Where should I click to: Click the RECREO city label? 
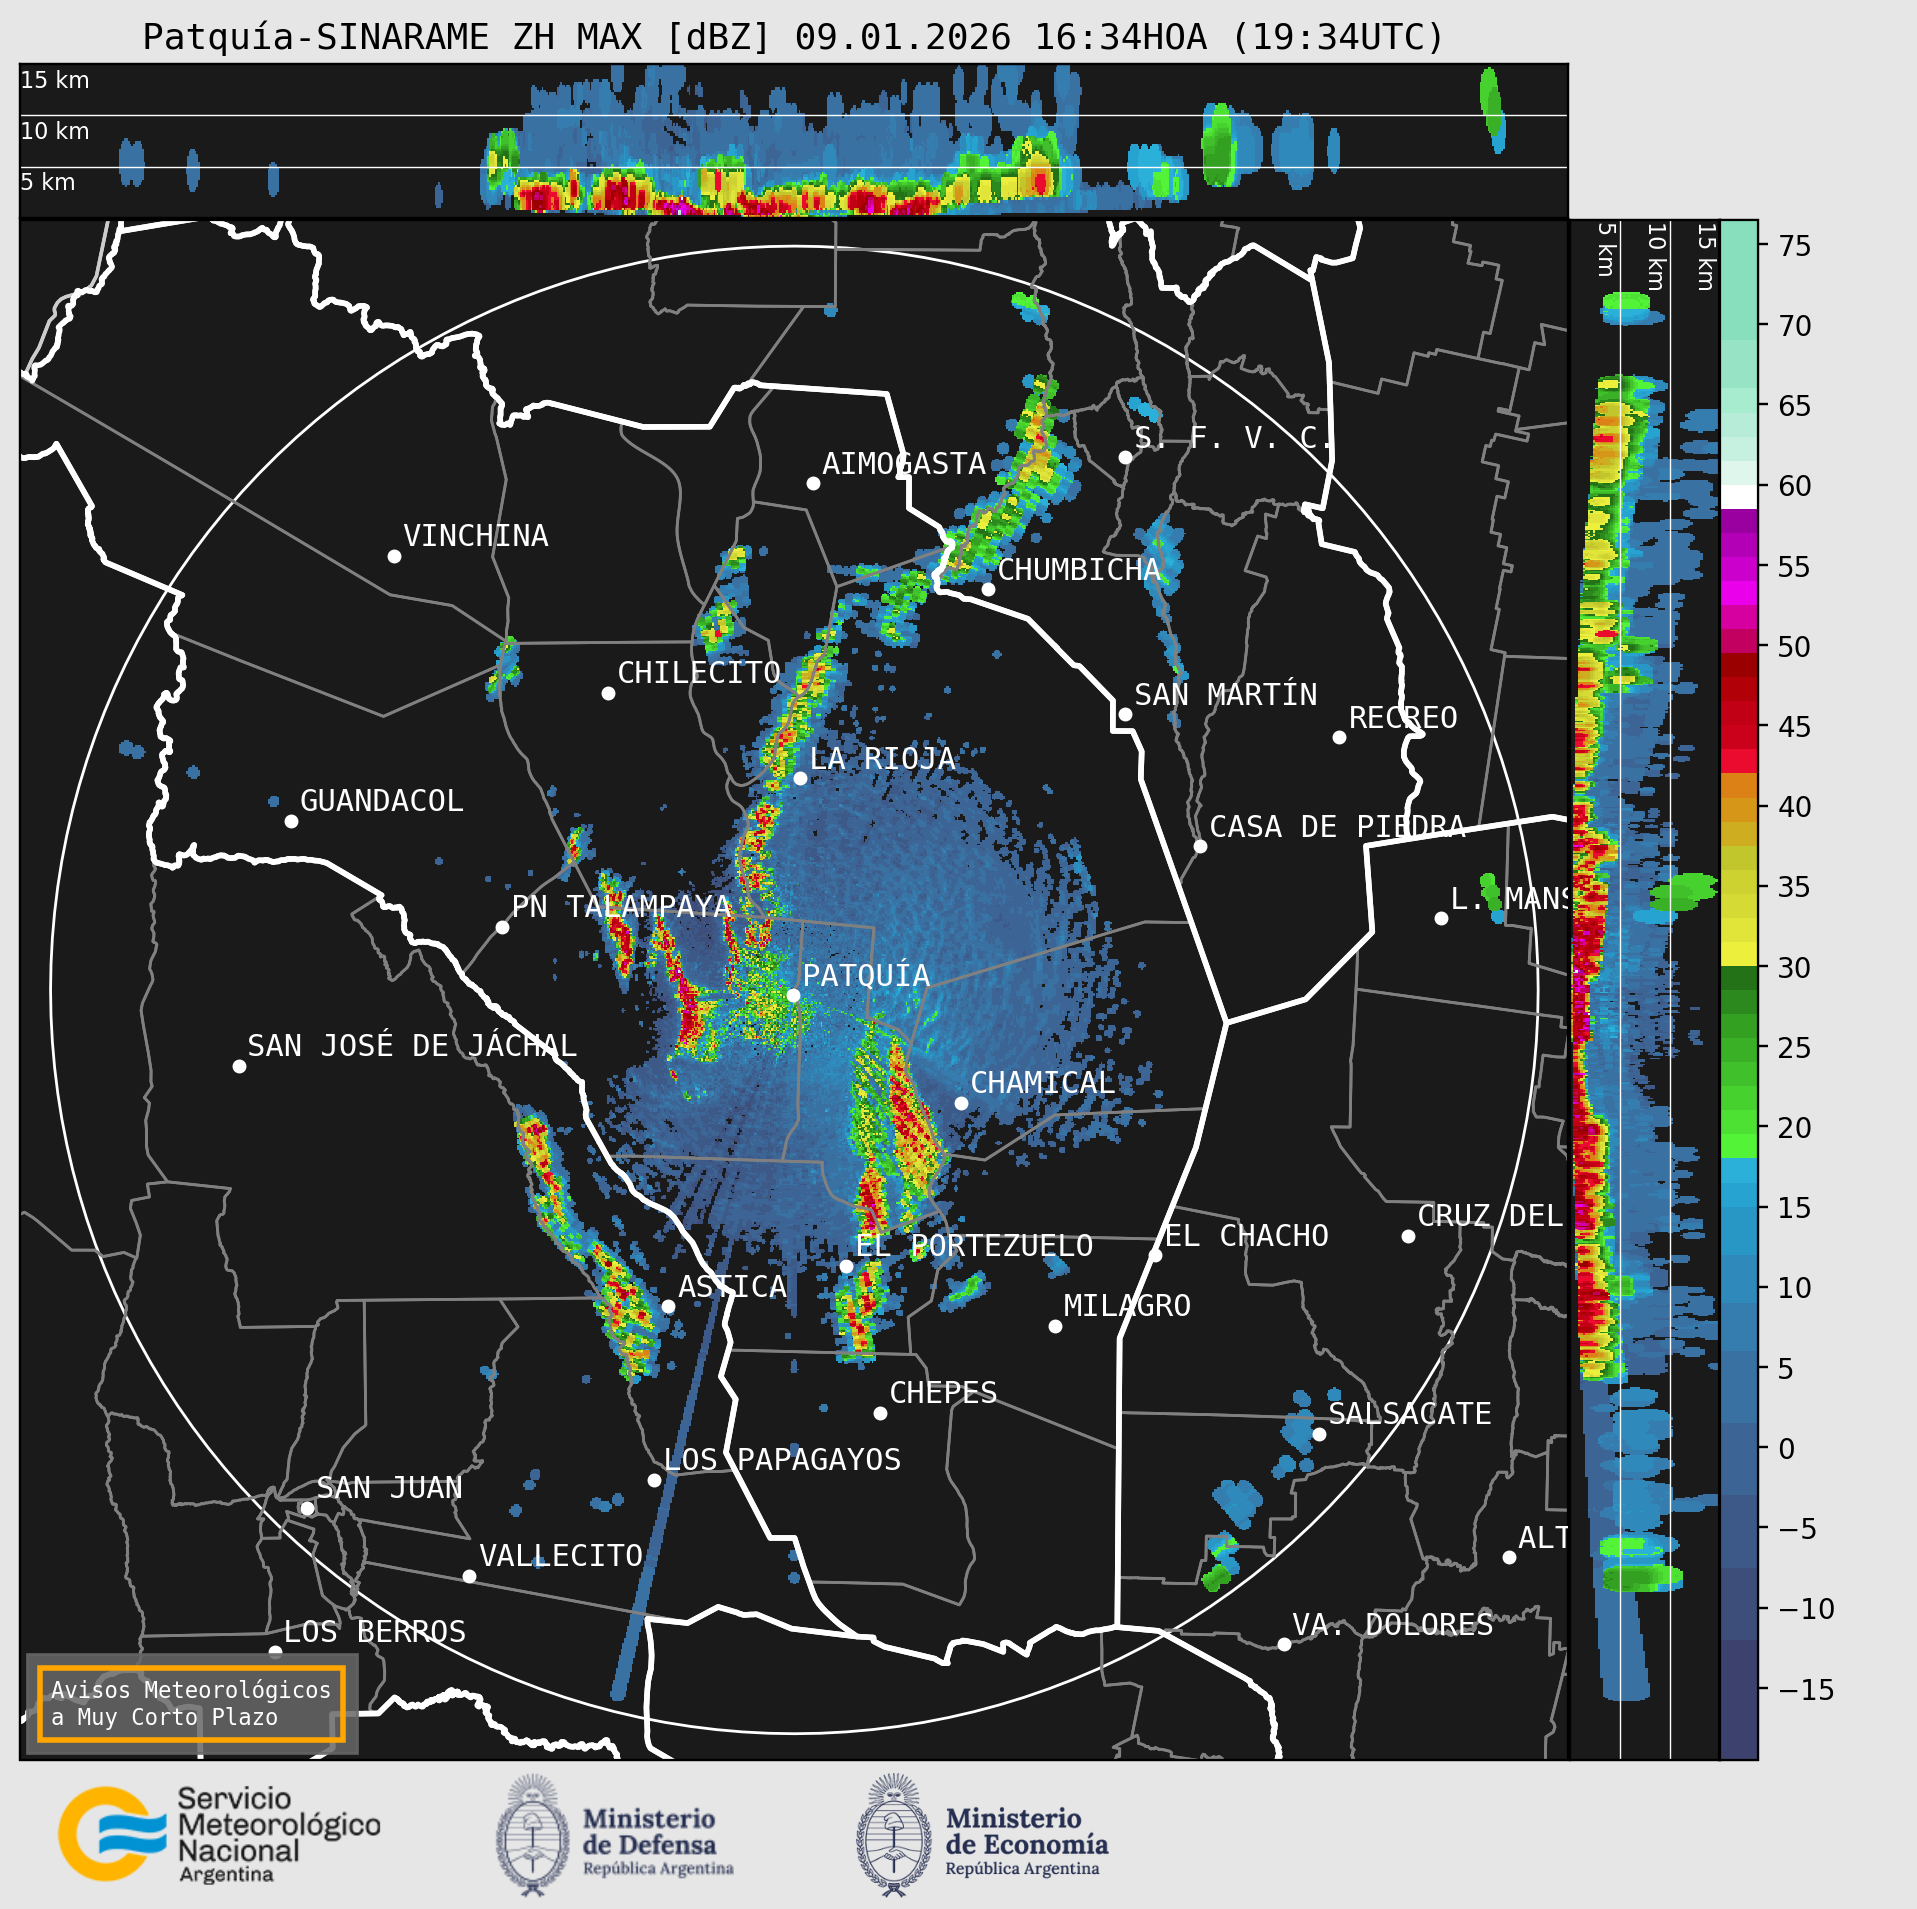point(1403,718)
